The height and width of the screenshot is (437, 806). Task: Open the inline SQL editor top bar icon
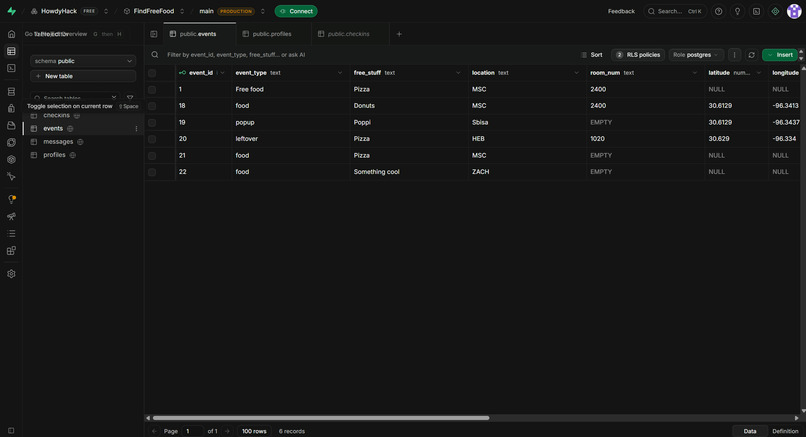(x=757, y=11)
